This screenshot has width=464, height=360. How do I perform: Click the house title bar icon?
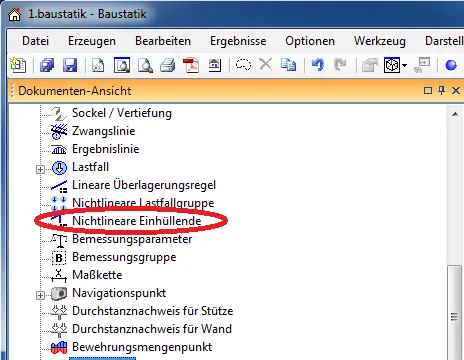click(x=14, y=14)
